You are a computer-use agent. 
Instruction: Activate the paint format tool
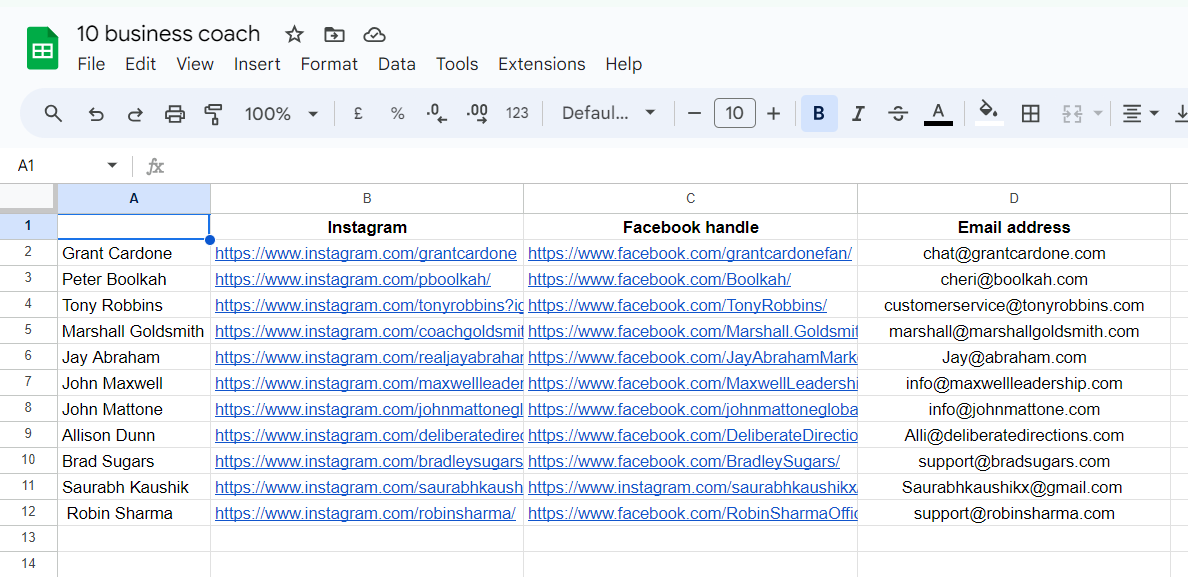pyautogui.click(x=214, y=114)
